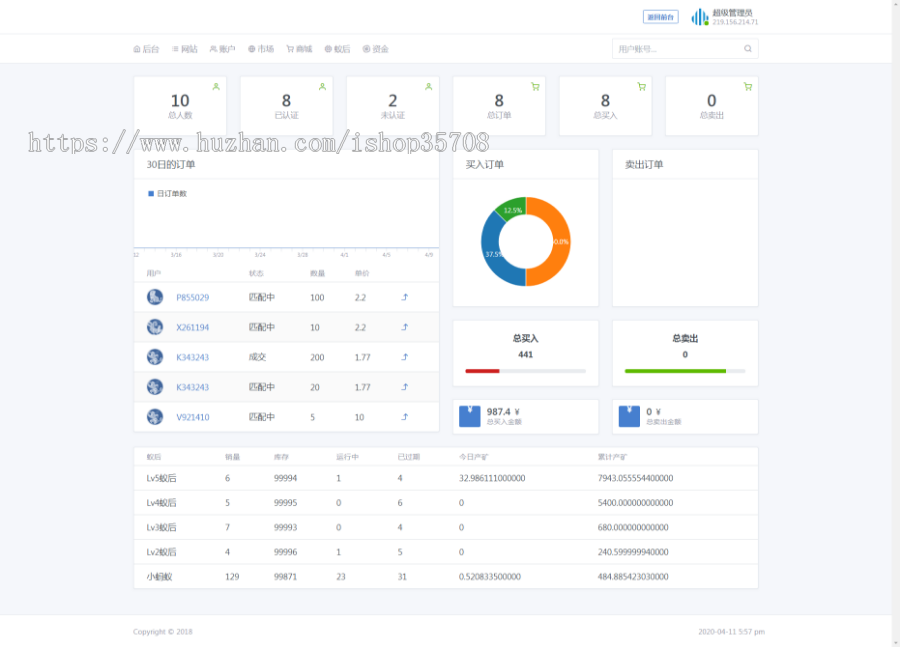Expand the 市场 navigation menu
Image resolution: width=900 pixels, height=648 pixels.
coord(261,49)
